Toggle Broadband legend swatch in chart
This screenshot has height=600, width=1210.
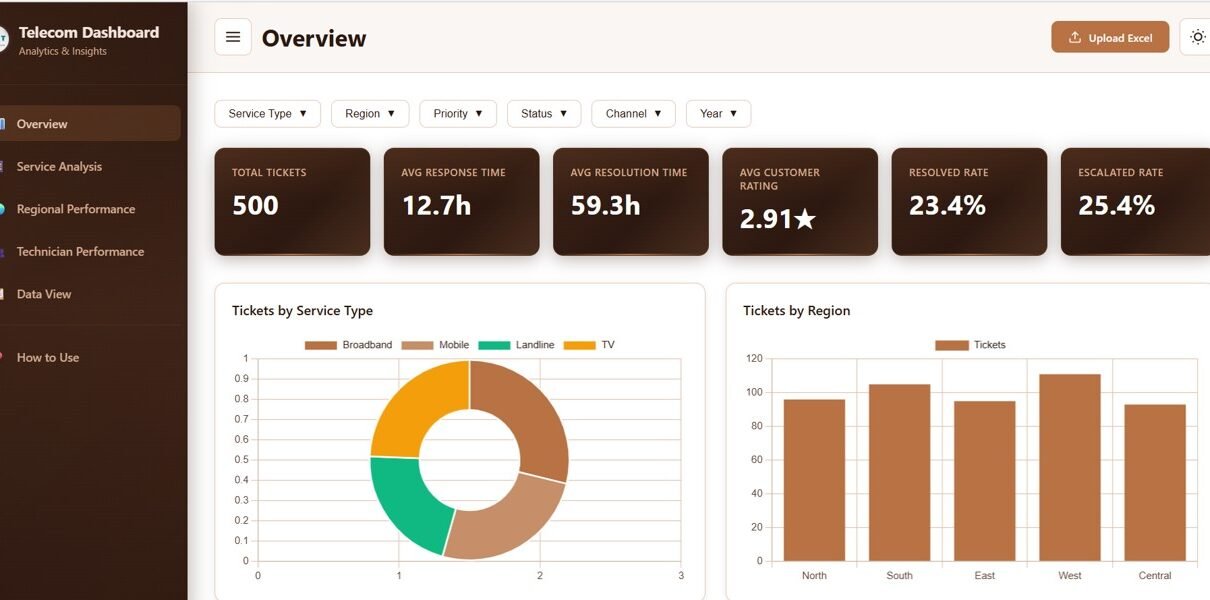click(x=321, y=345)
